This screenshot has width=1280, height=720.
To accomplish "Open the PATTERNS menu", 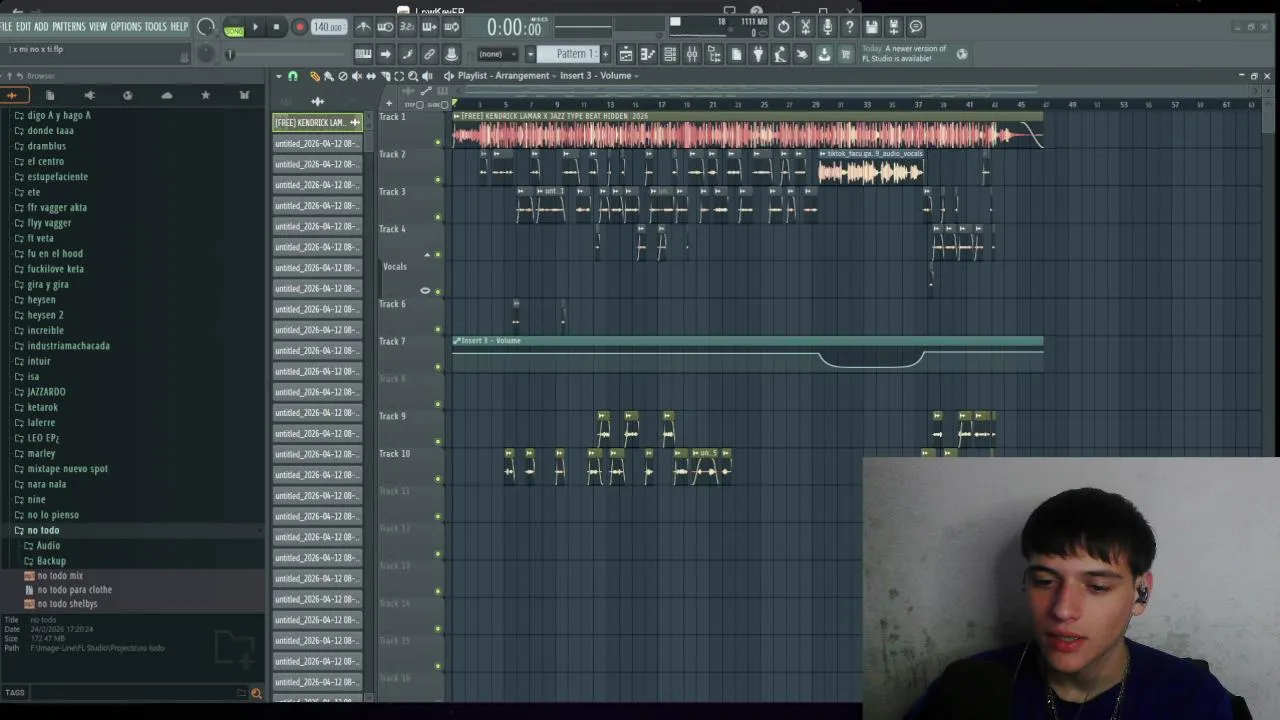I will point(69,27).
